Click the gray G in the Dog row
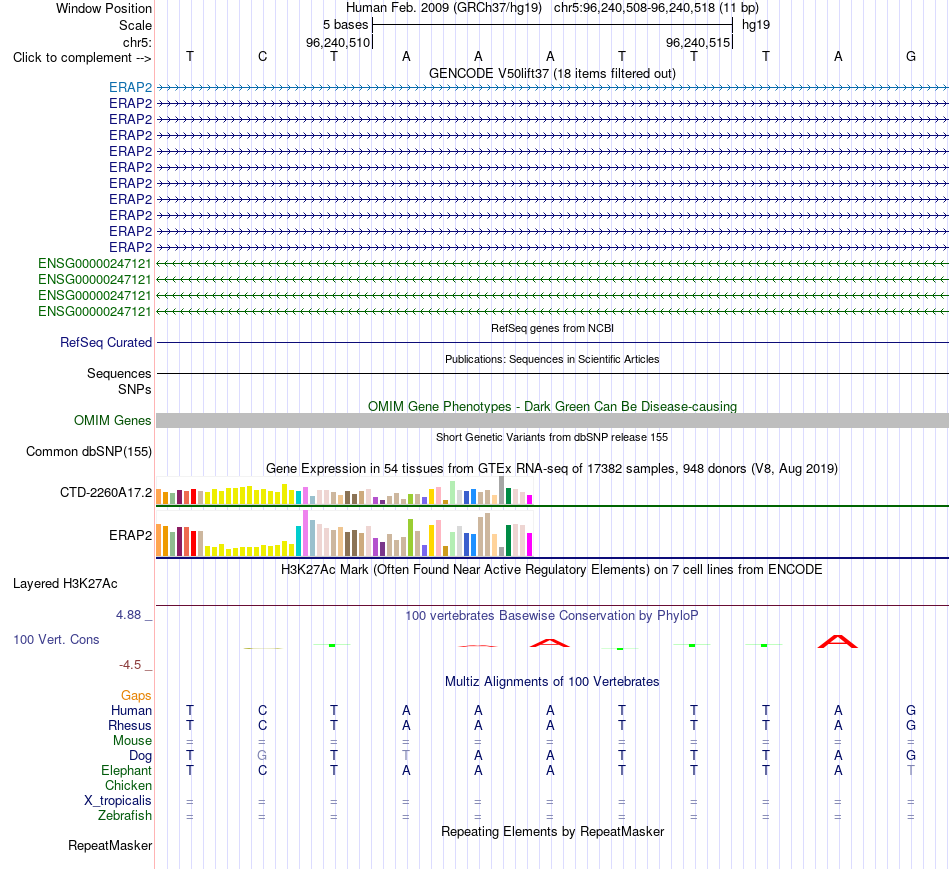Image resolution: width=950 pixels, height=869 pixels. pos(262,756)
